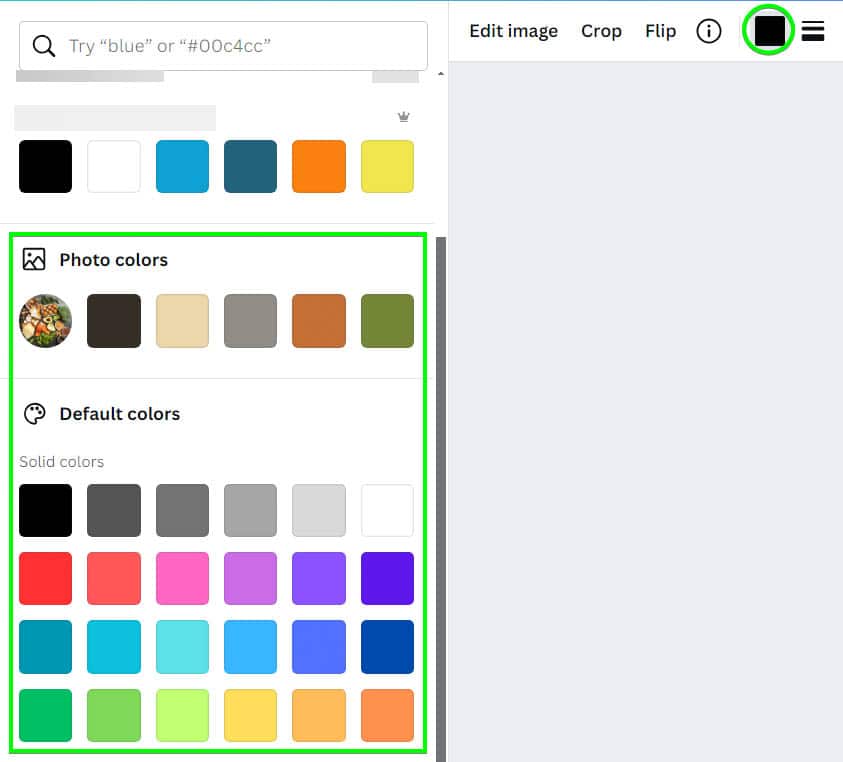
Task: Select lime yellow-green solid color swatch
Action: [x=182, y=715]
